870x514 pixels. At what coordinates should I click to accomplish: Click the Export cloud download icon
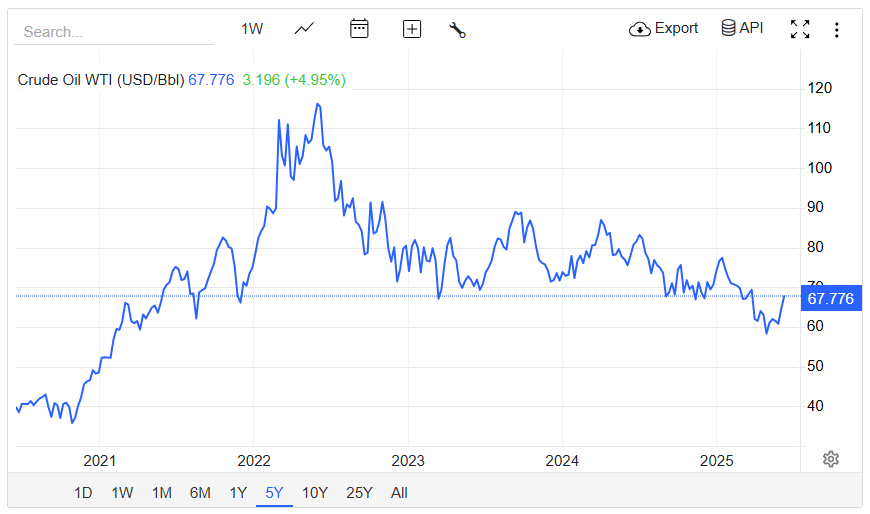point(640,29)
